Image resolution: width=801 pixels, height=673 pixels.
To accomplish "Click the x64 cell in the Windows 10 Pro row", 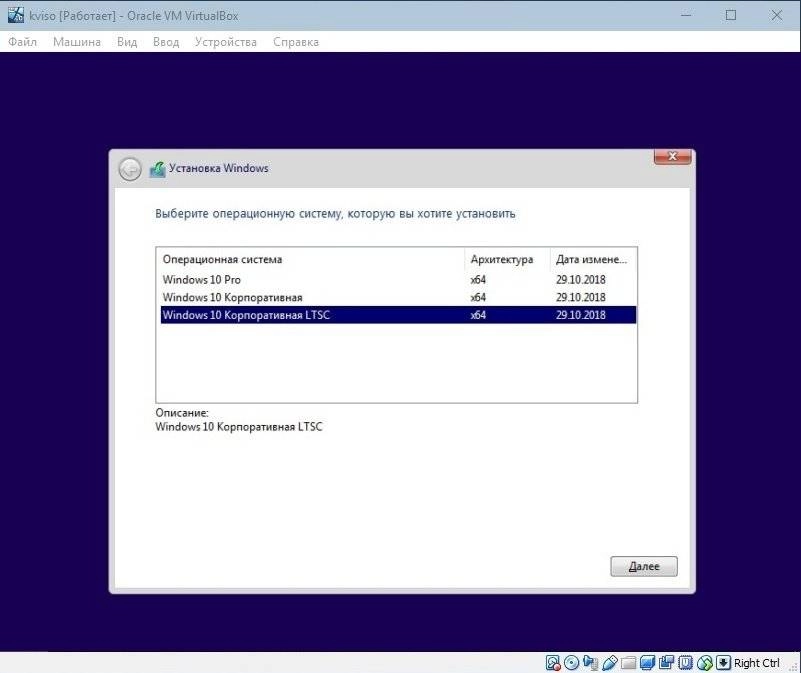I will point(478,280).
